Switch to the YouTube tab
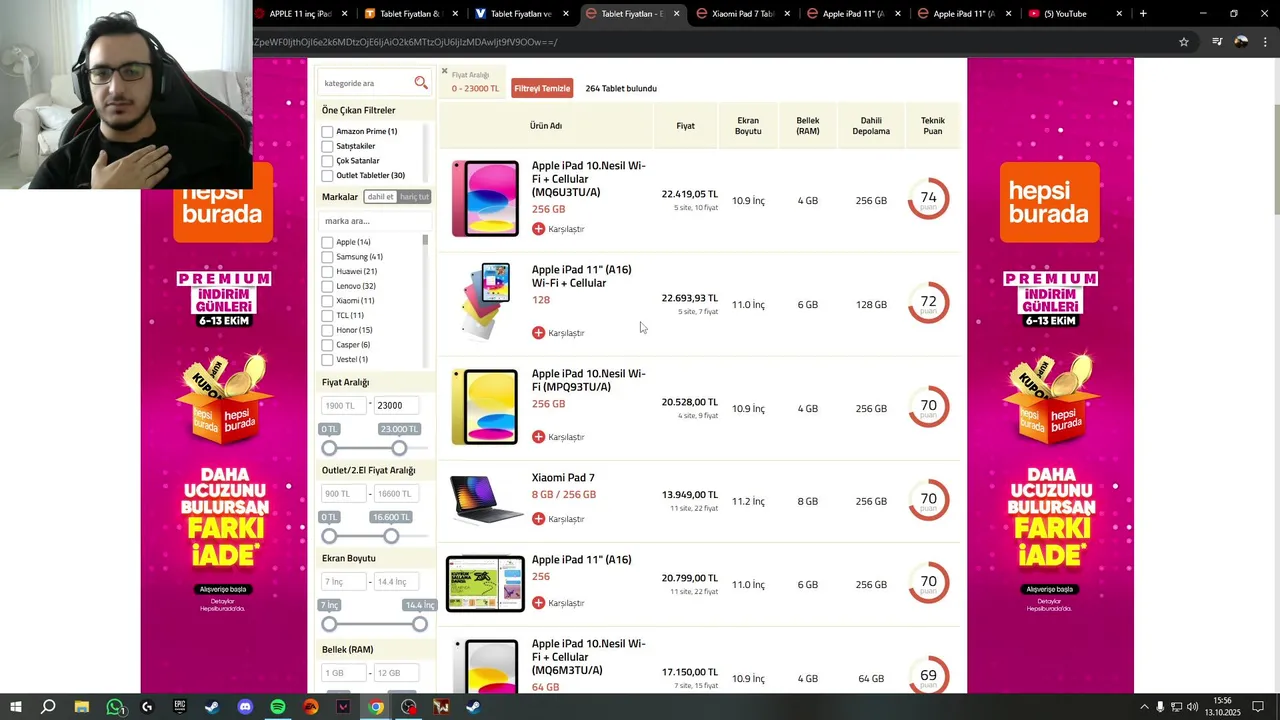 pos(1076,14)
